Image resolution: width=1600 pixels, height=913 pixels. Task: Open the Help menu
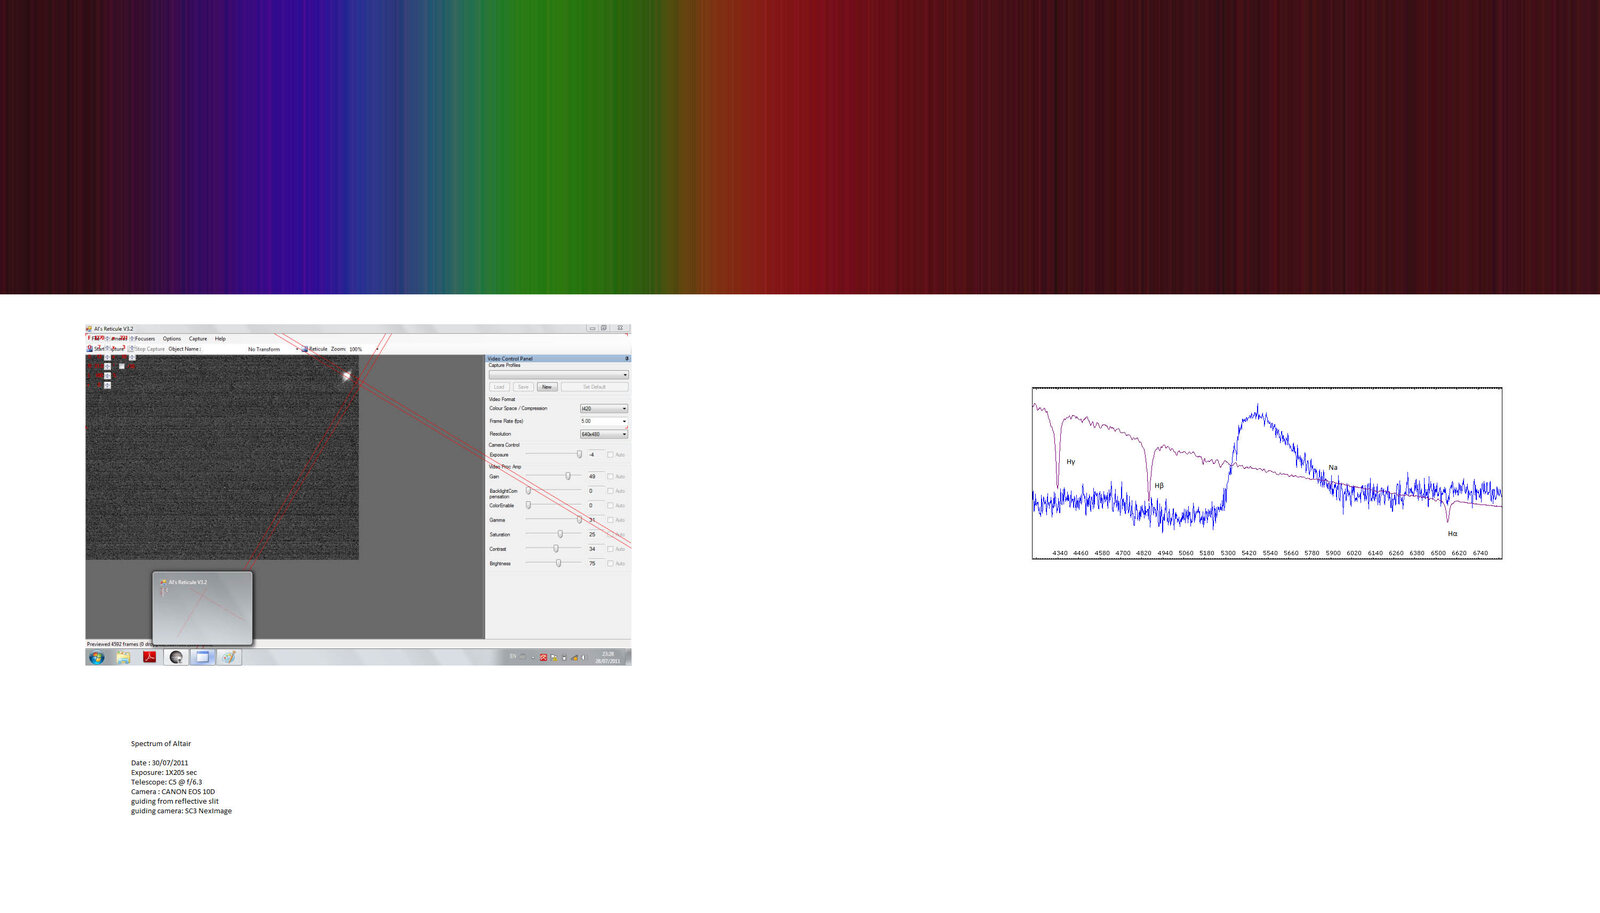tap(220, 339)
